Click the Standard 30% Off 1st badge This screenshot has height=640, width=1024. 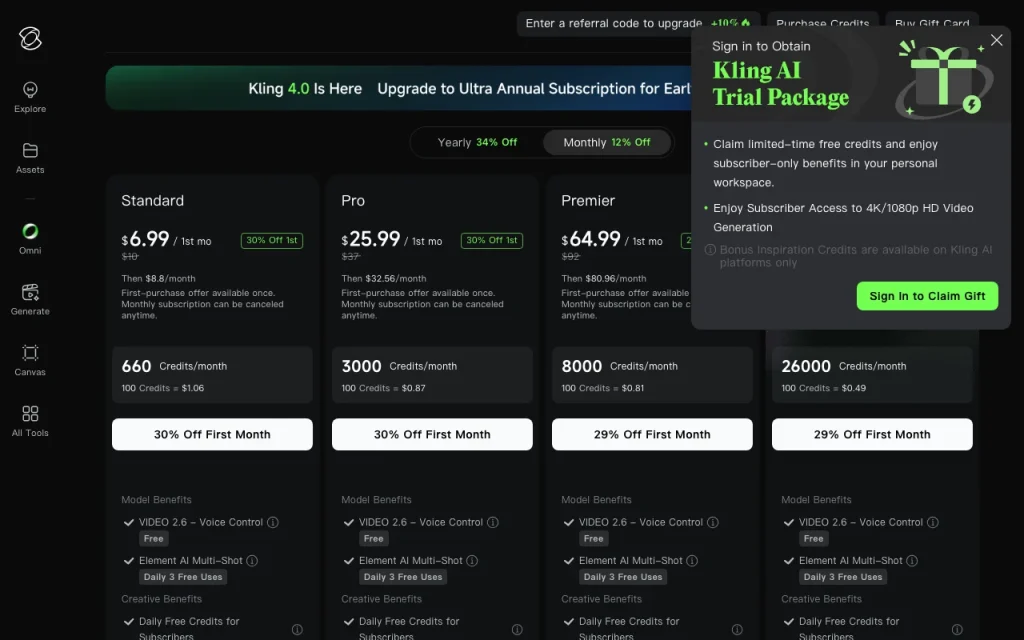coord(272,240)
